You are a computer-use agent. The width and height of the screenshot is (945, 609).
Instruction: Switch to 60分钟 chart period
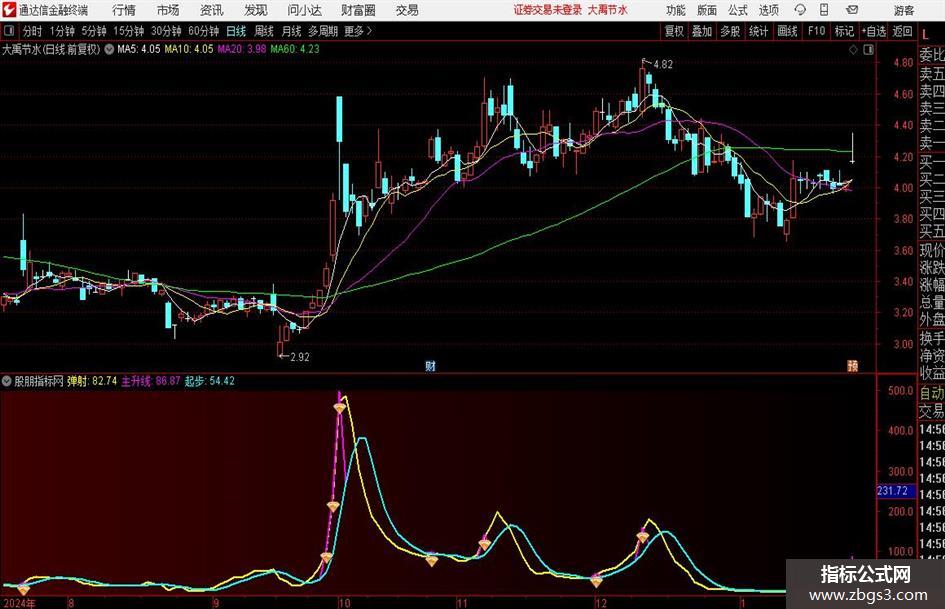pyautogui.click(x=204, y=31)
